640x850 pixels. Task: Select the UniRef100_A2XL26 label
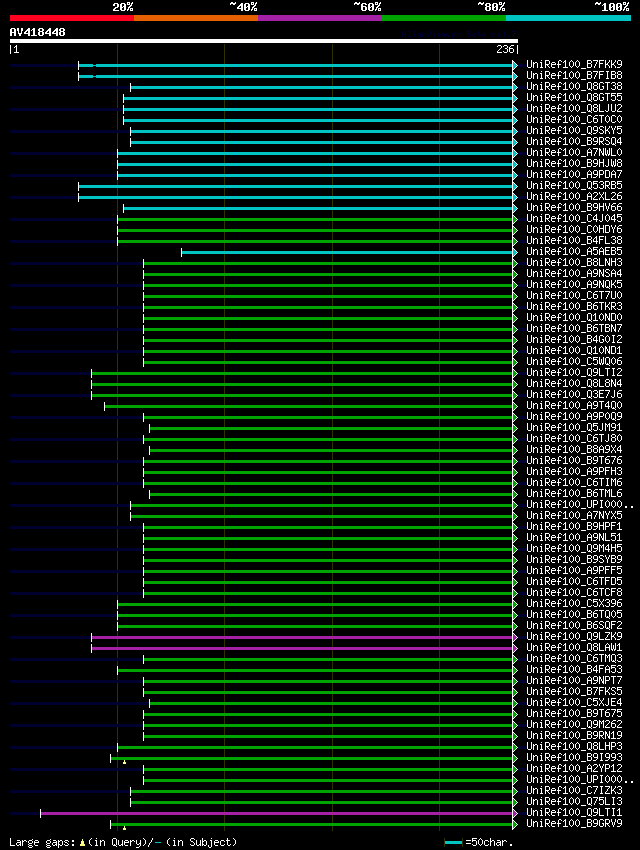tap(574, 196)
